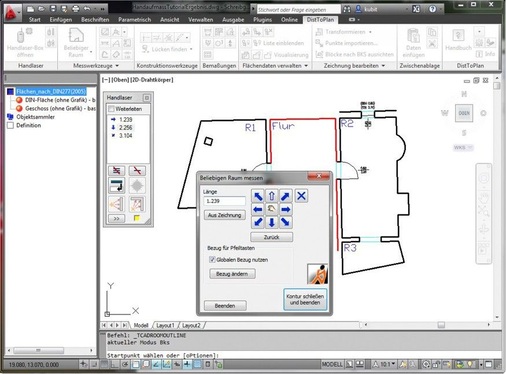Expand the Messwerkzeuge panel dropdown

point(117,66)
